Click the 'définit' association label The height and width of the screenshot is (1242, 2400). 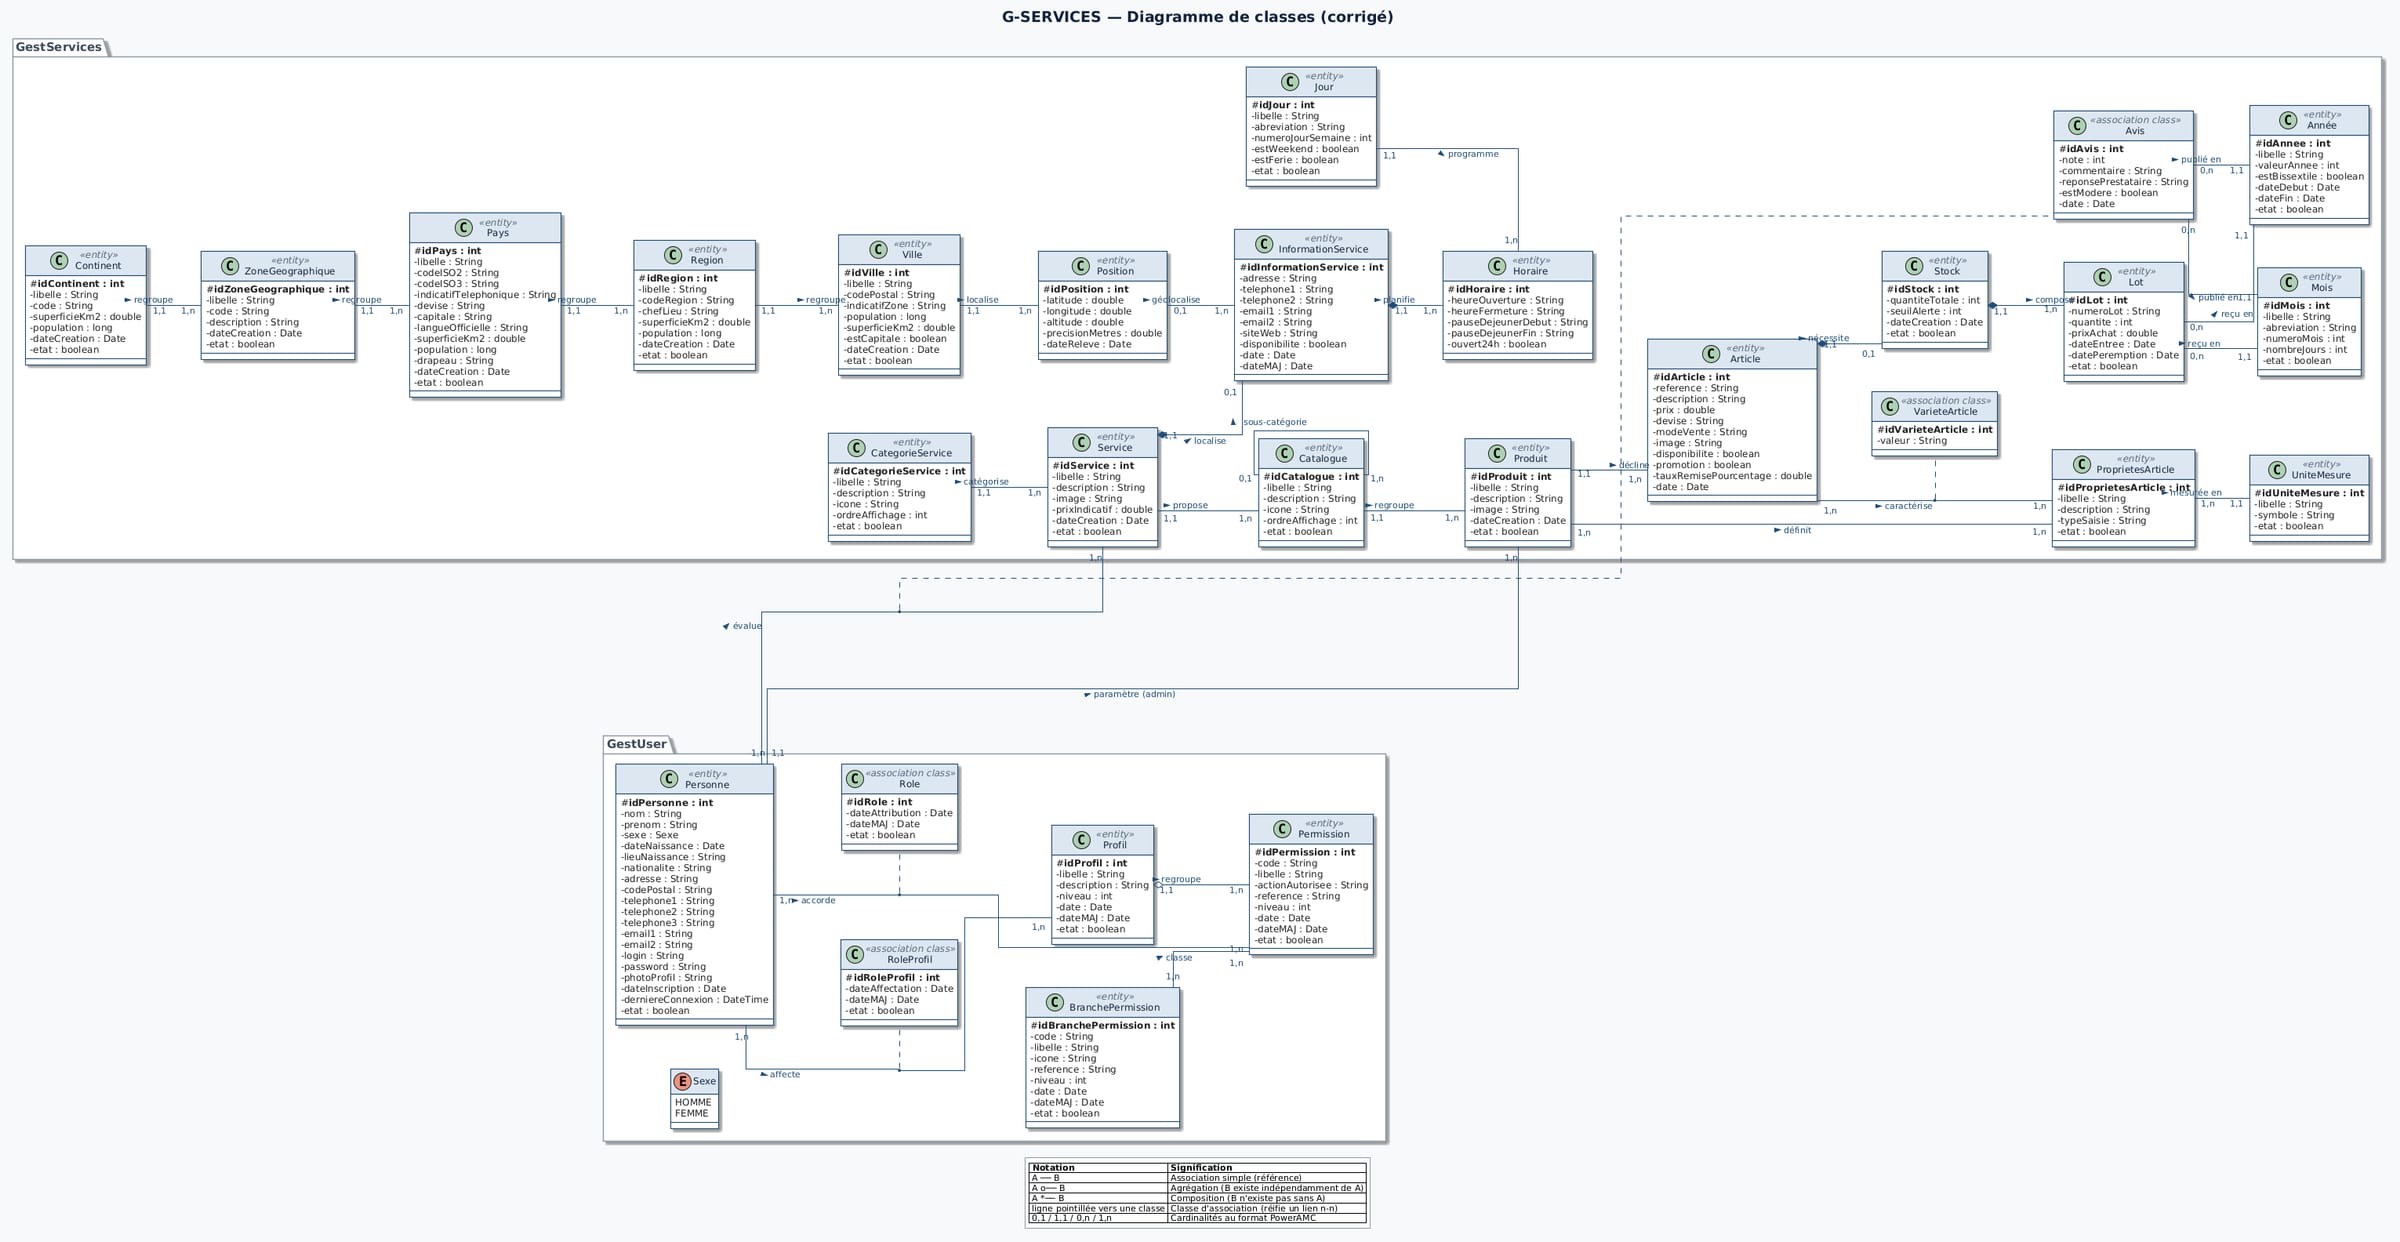[1797, 530]
